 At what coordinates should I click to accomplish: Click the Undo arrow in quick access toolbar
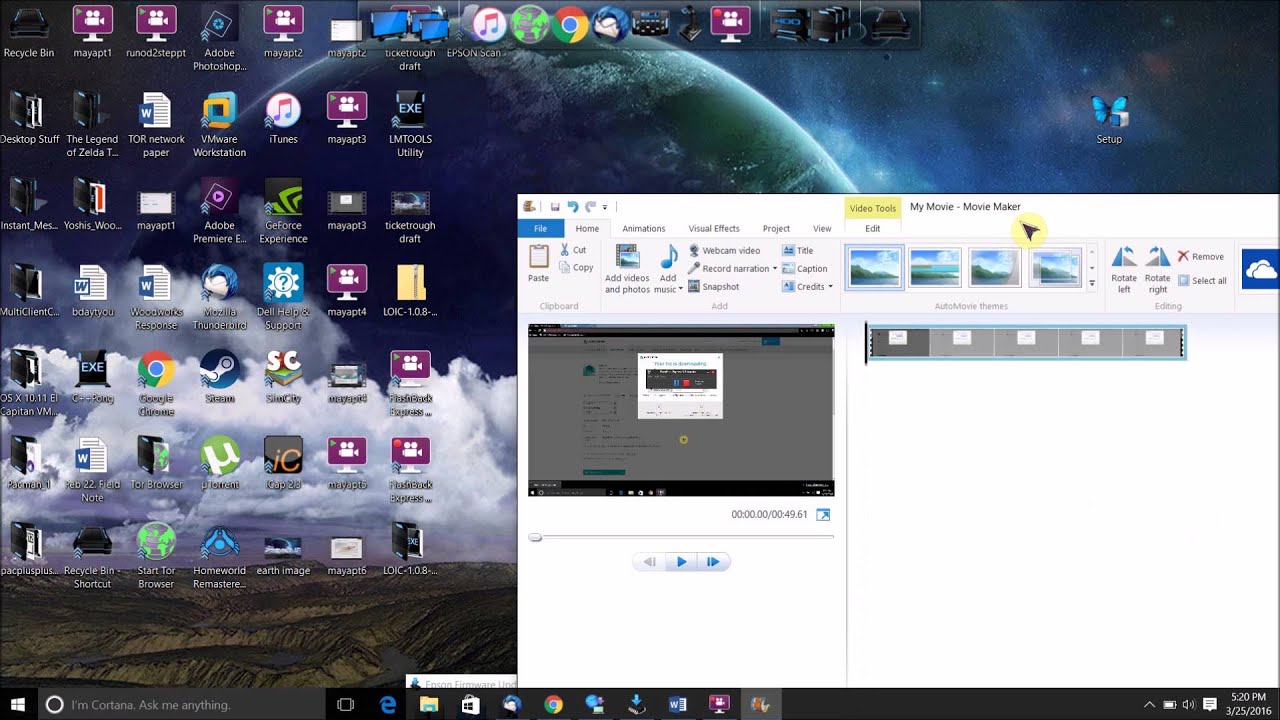(x=573, y=207)
